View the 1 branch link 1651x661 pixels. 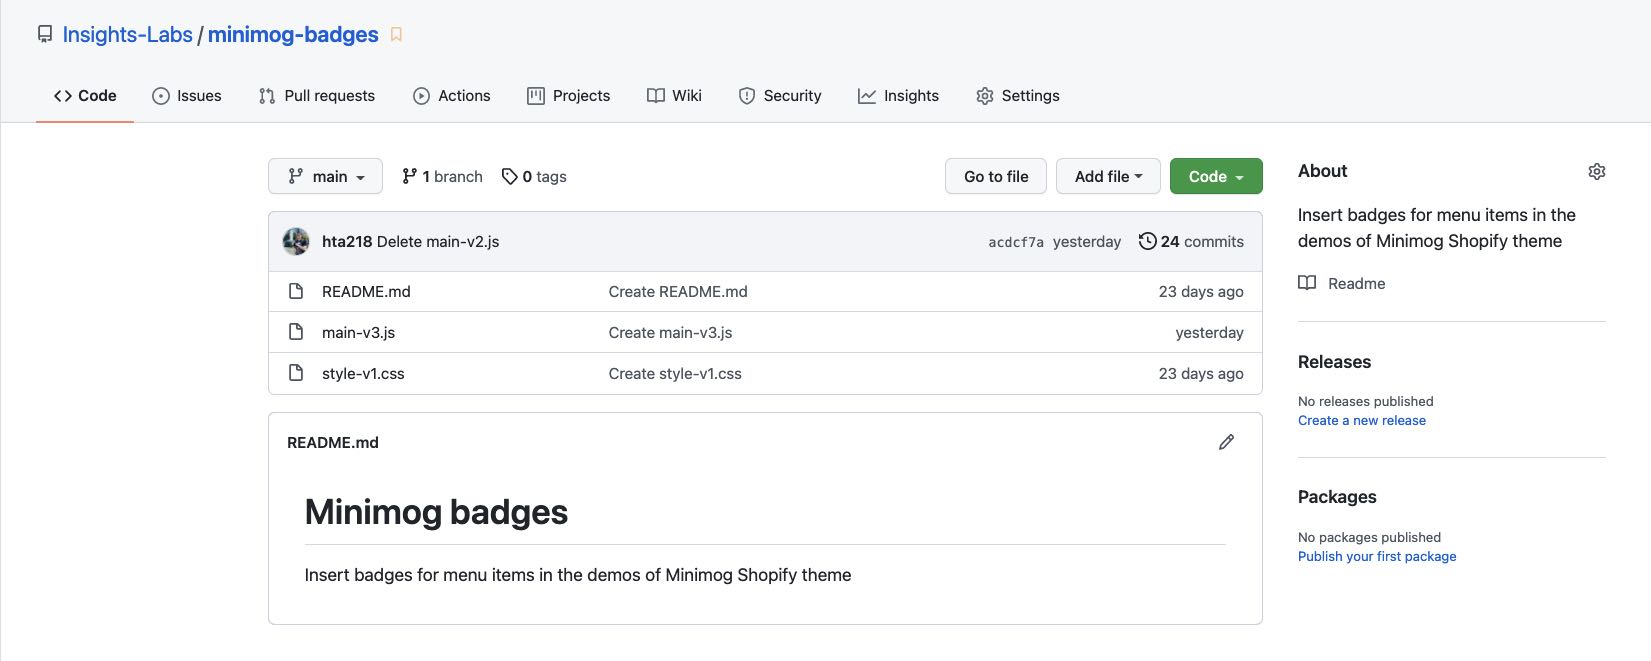pos(442,177)
